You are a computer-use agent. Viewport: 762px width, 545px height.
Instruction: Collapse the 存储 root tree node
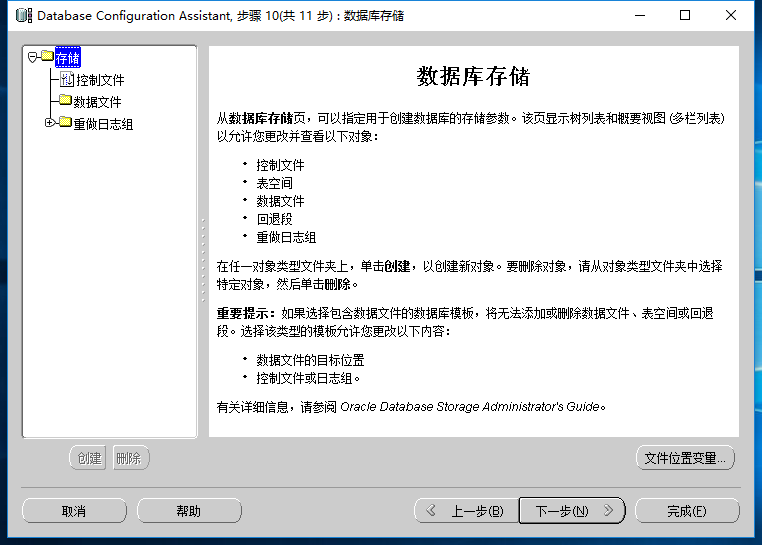tap(33, 57)
